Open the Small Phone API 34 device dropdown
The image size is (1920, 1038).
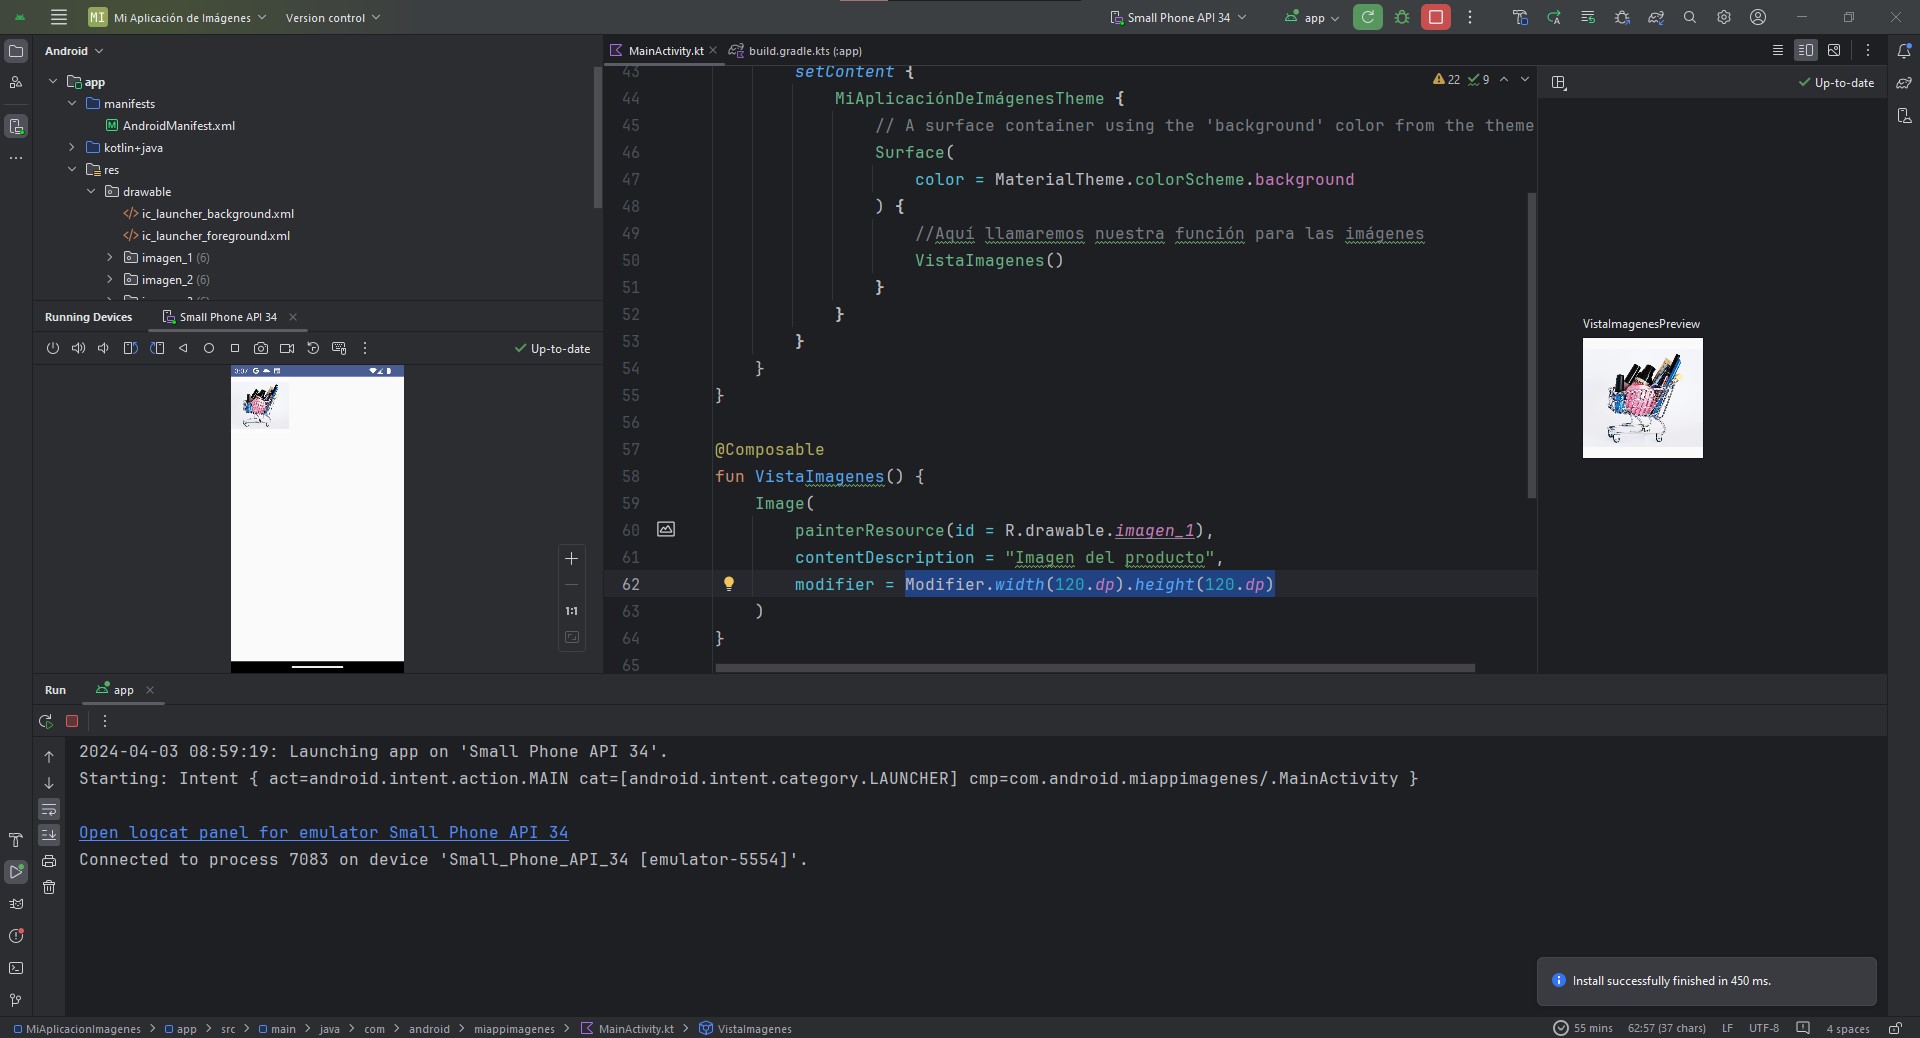pyautogui.click(x=1178, y=17)
